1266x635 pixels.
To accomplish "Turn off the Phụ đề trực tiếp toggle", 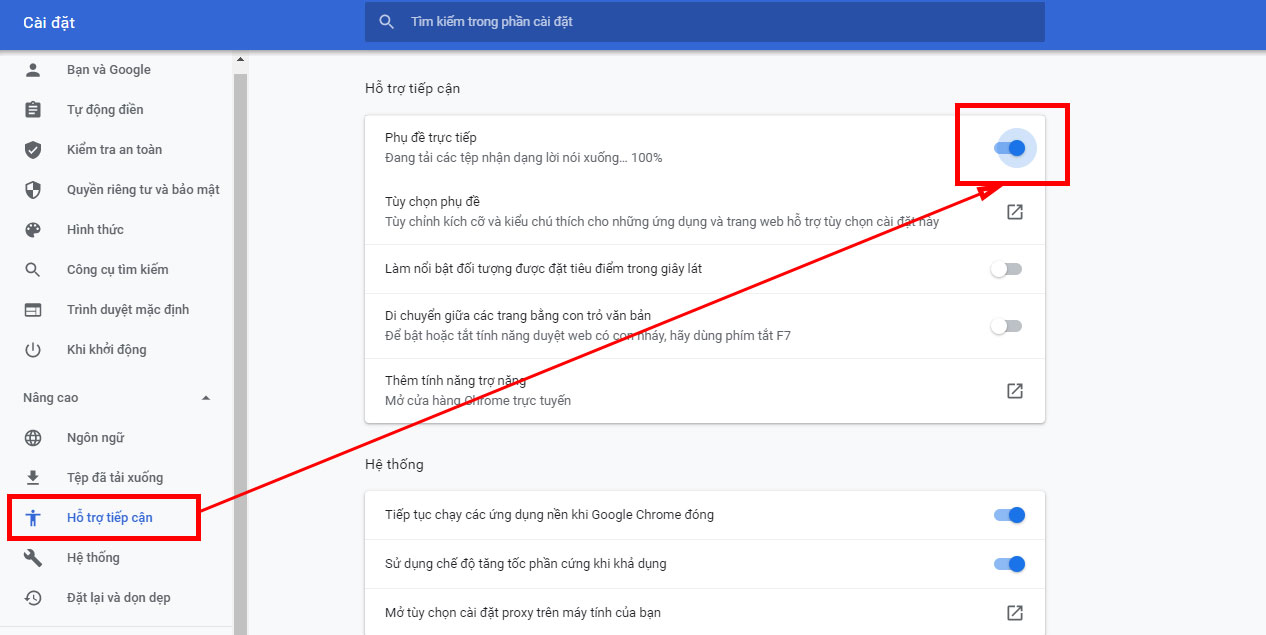I will point(1010,148).
